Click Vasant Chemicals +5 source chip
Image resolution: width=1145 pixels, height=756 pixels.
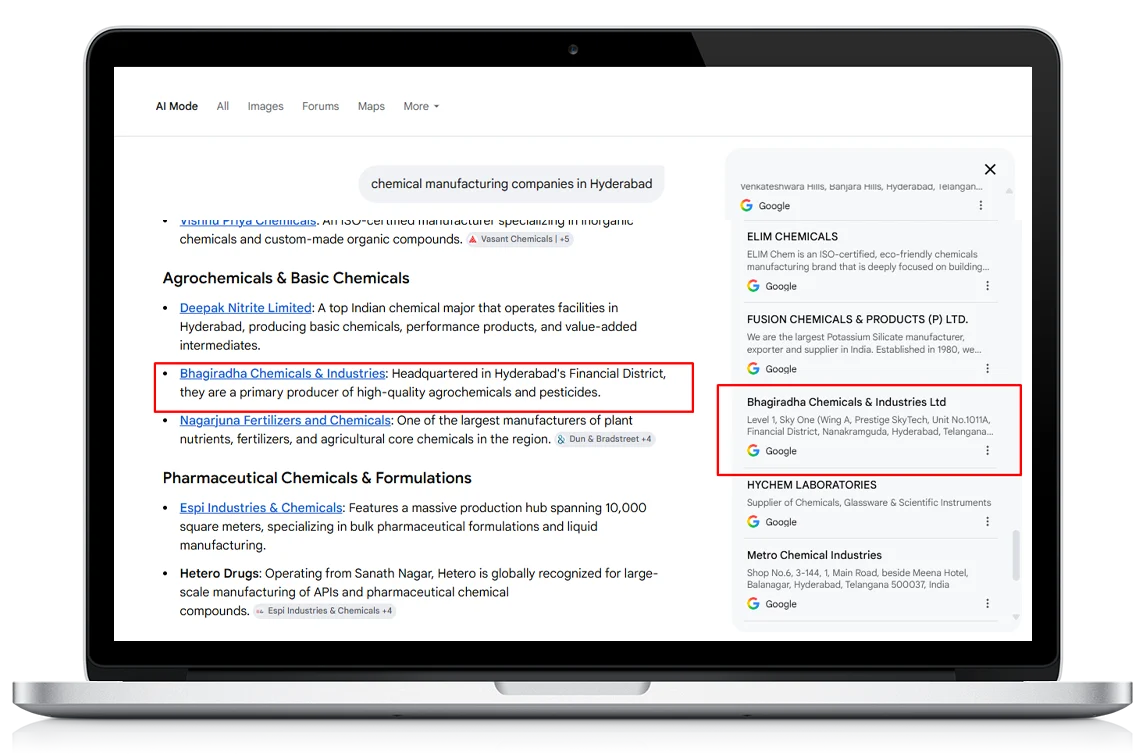click(x=519, y=240)
